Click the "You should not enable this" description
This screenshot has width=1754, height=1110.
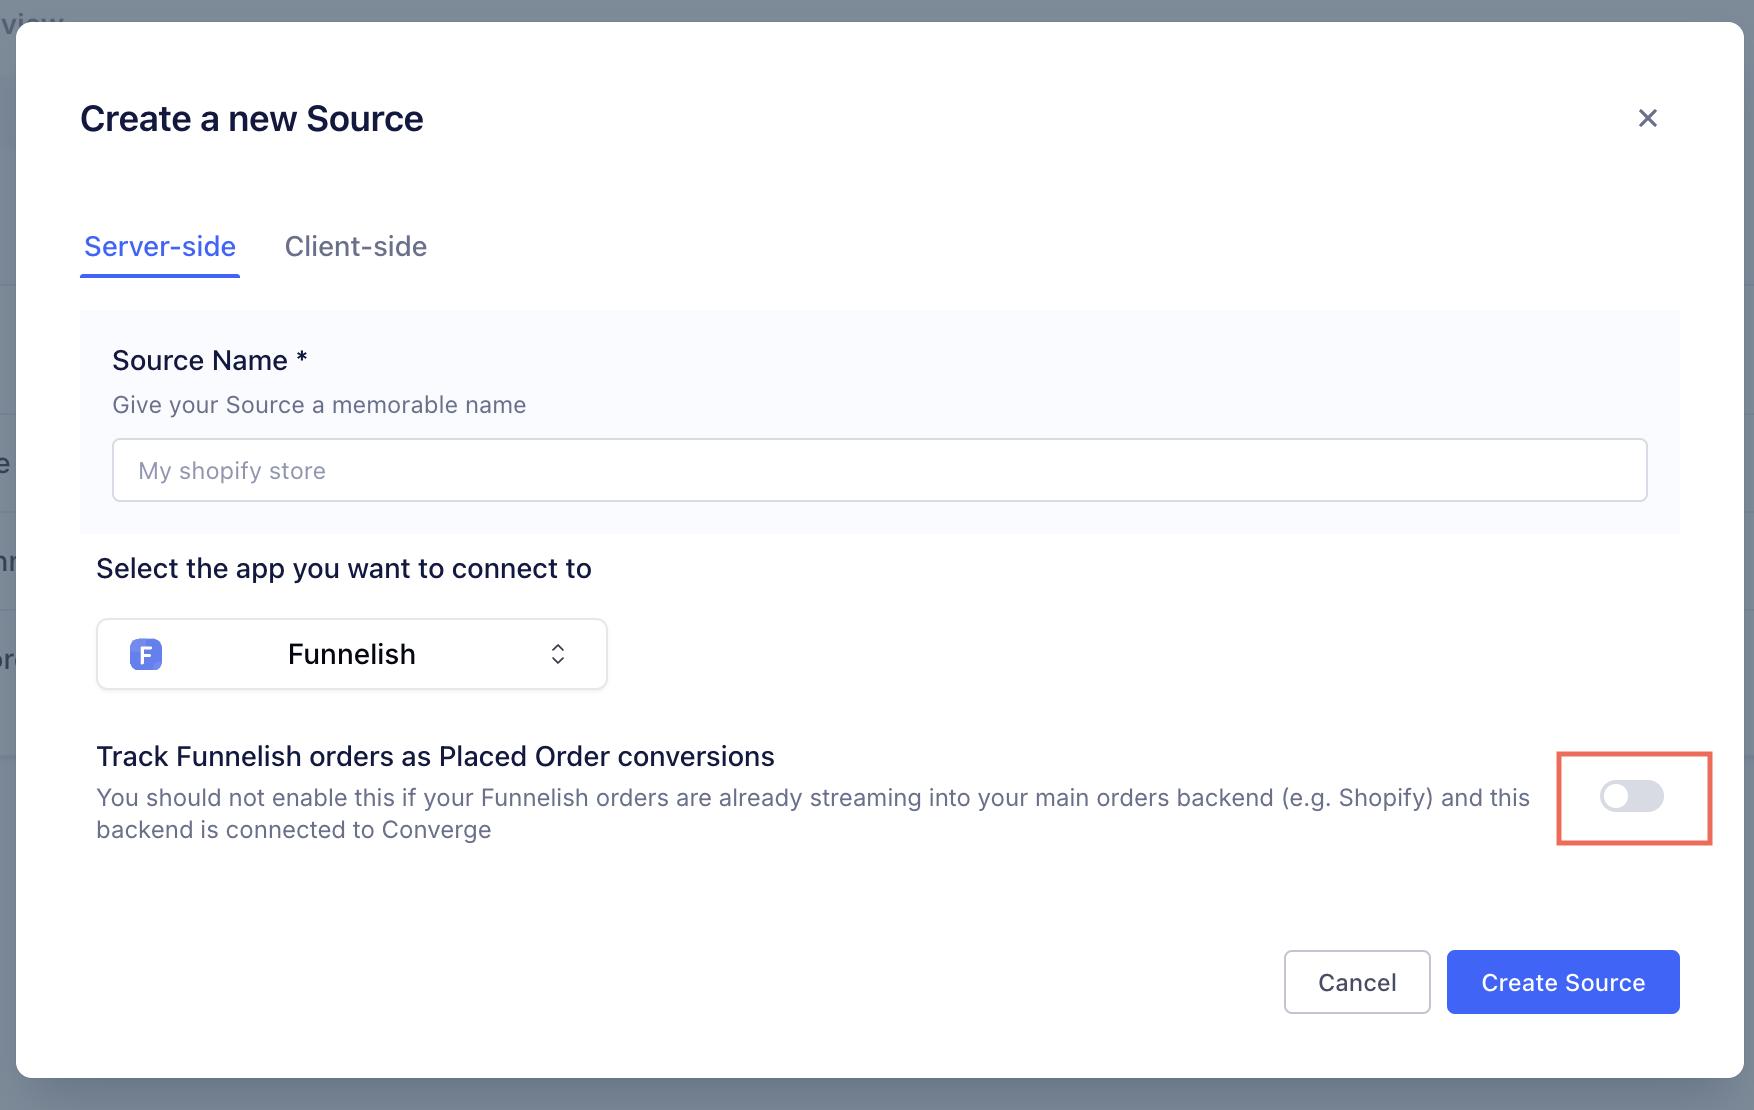pos(813,814)
